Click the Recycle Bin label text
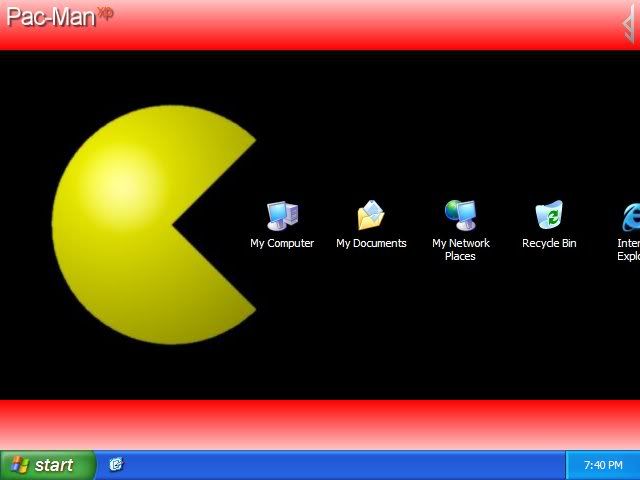This screenshot has height=480, width=640. tap(549, 243)
